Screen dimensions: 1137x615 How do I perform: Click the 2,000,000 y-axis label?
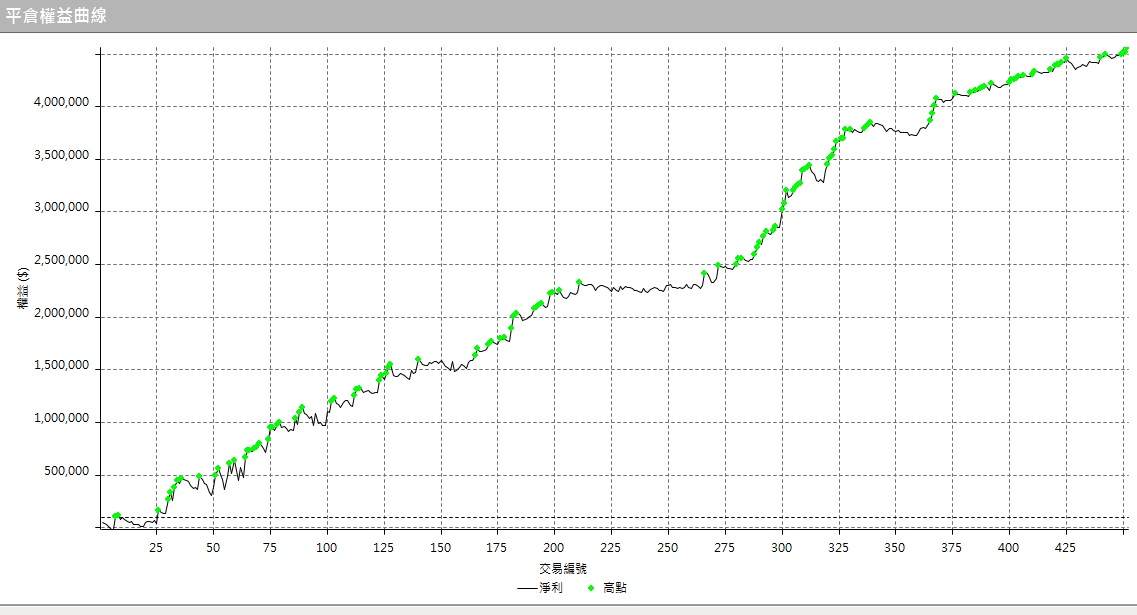pyautogui.click(x=62, y=313)
